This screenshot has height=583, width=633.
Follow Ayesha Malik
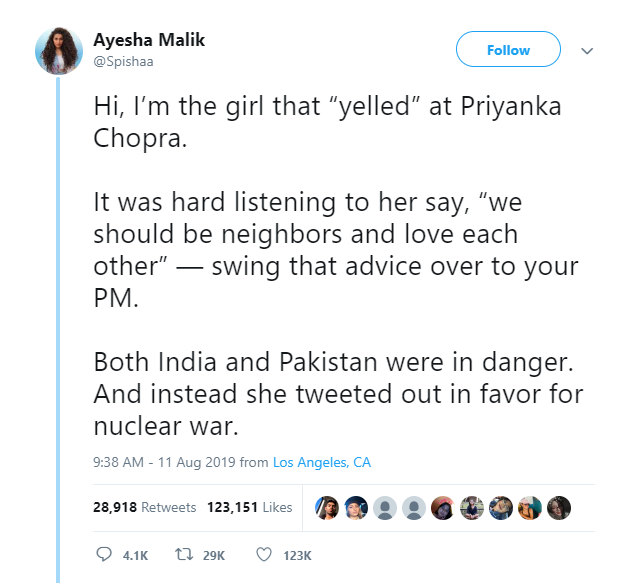coord(508,50)
